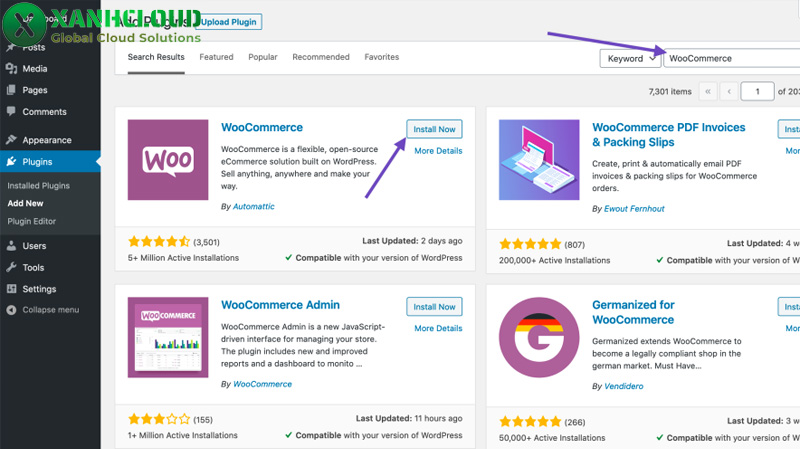The height and width of the screenshot is (449, 800).
Task: Click '5+ Million Active Installations' text
Action: 183,258
